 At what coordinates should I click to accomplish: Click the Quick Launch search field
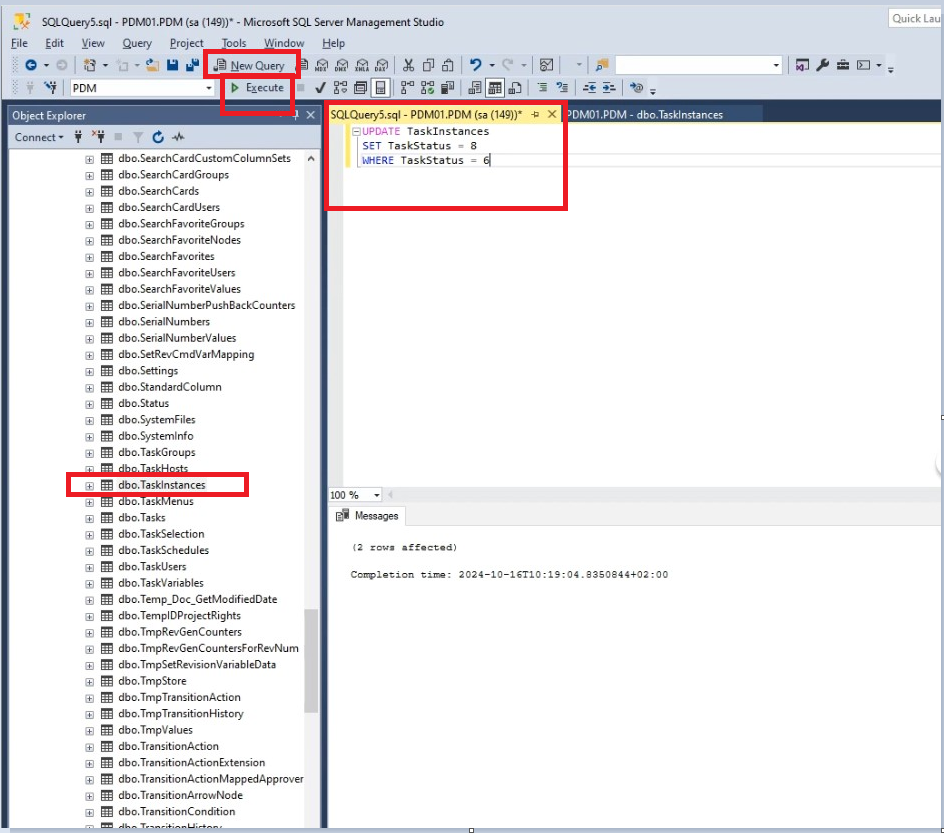[x=915, y=19]
